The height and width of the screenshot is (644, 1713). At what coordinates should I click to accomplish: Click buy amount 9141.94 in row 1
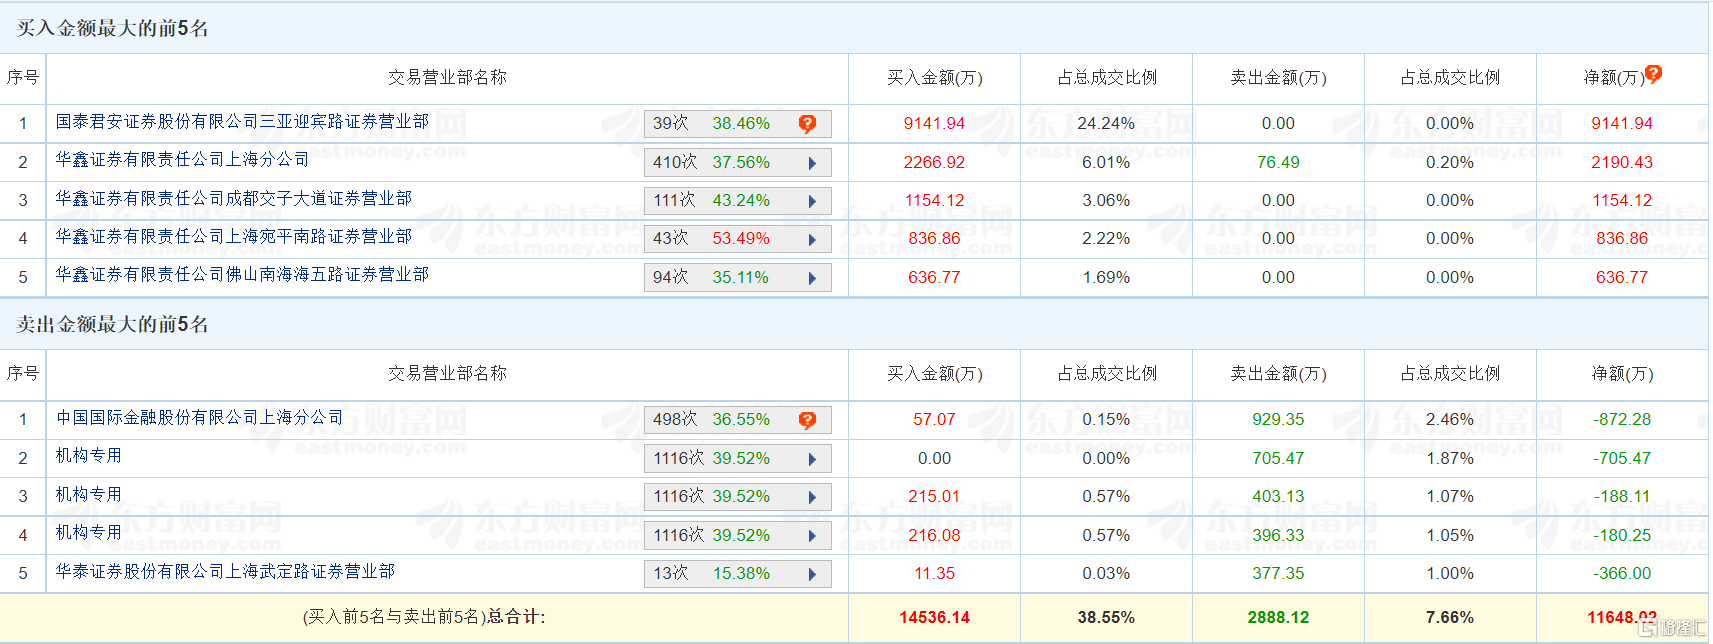(934, 123)
